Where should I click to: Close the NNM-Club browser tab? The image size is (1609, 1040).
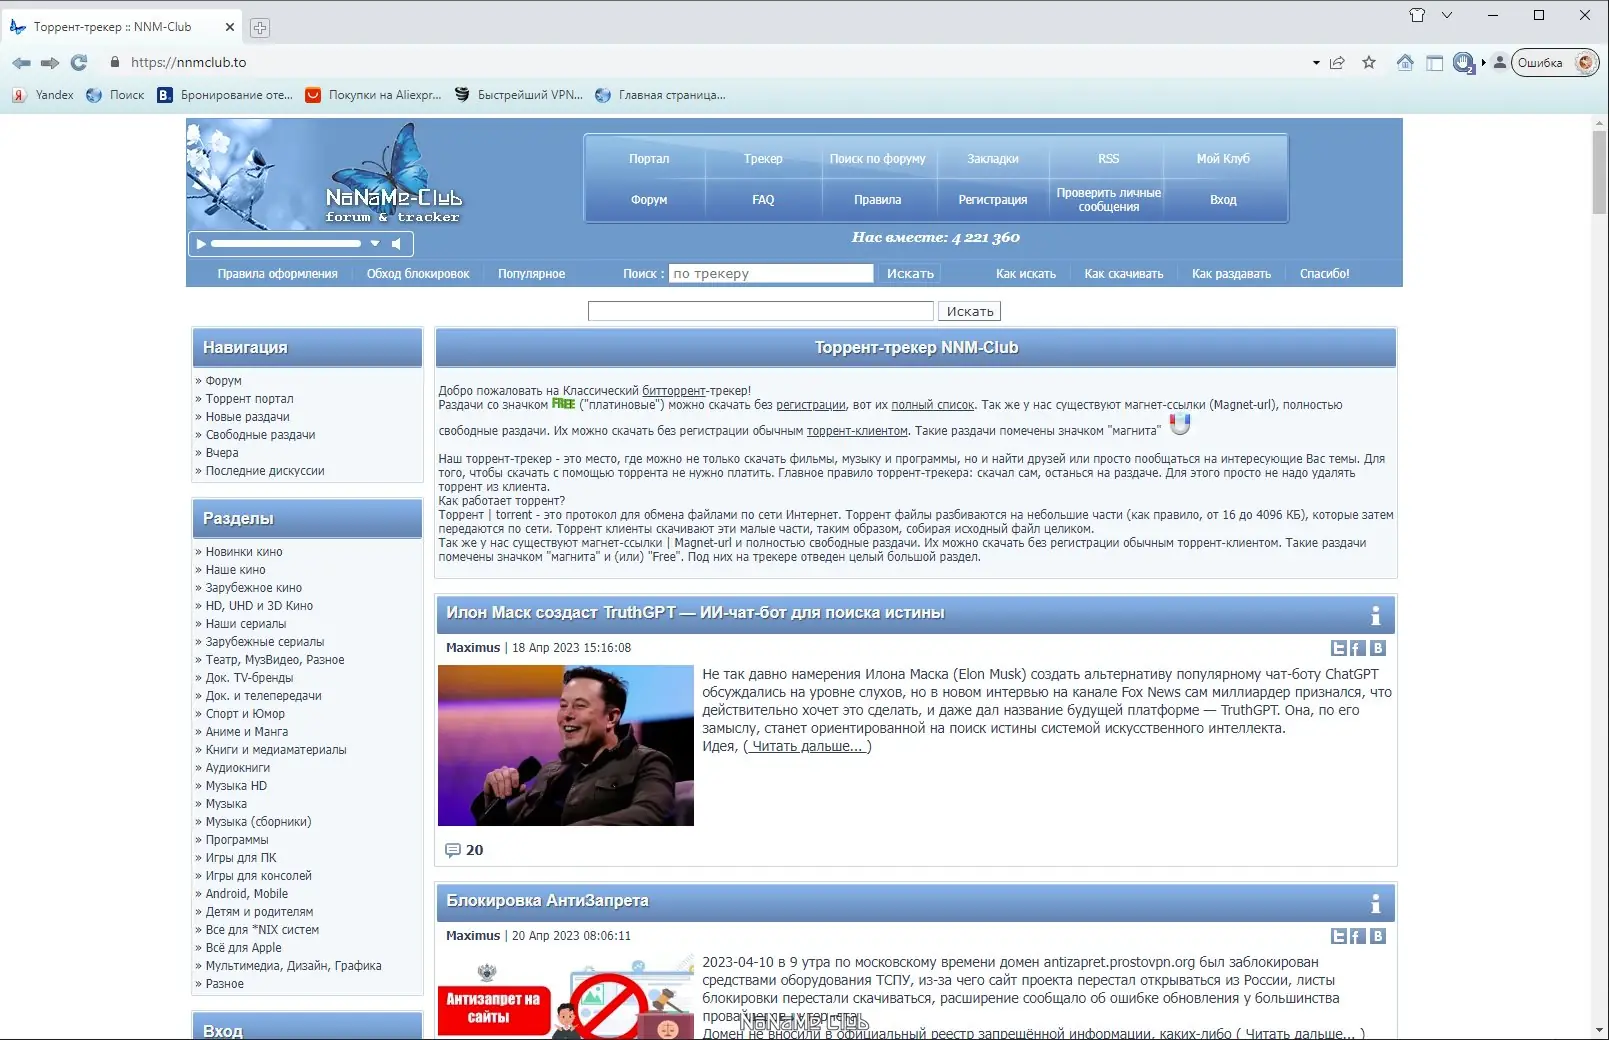tap(230, 27)
